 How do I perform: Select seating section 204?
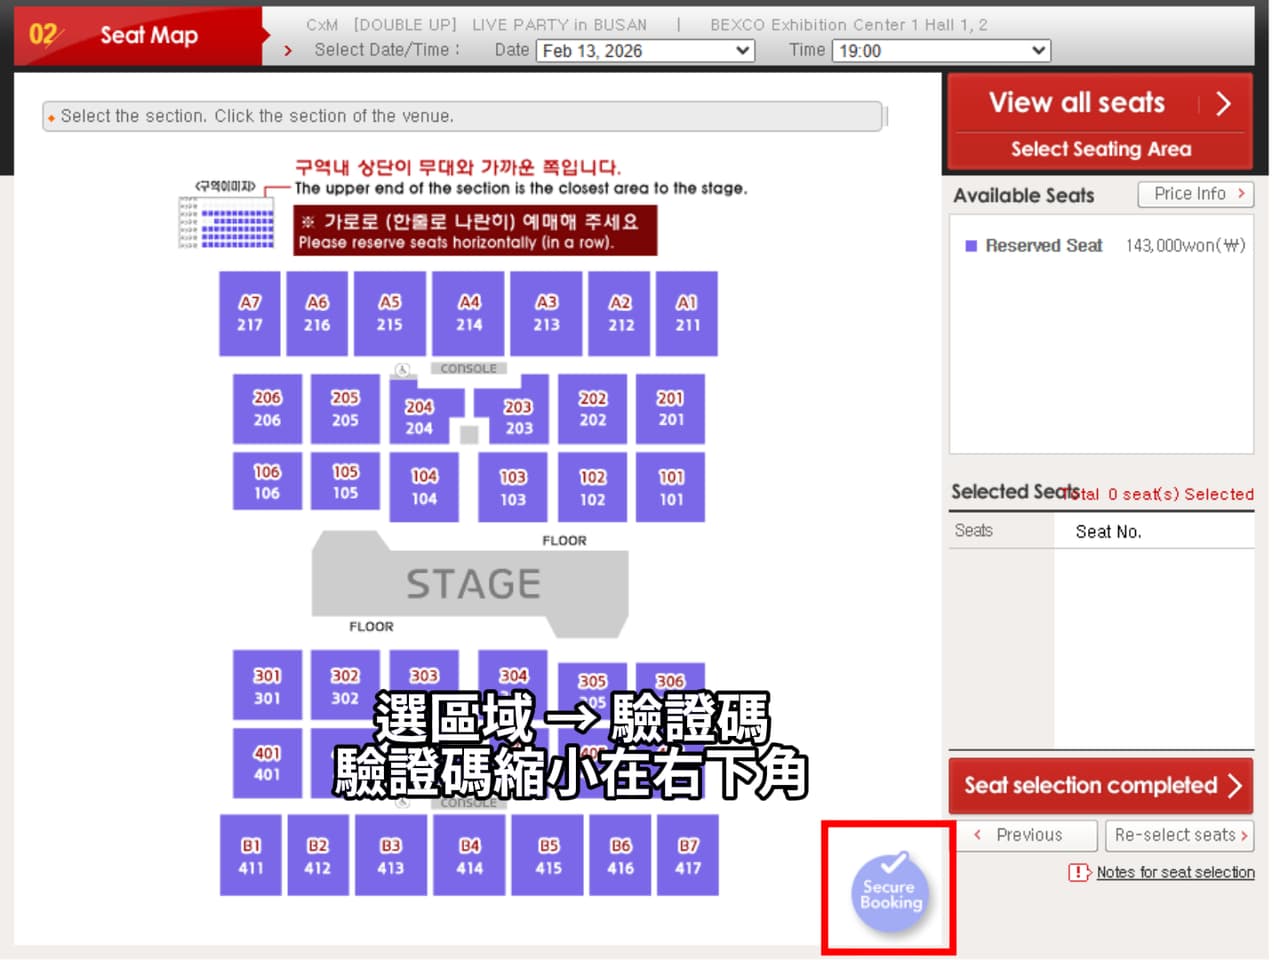[419, 417]
